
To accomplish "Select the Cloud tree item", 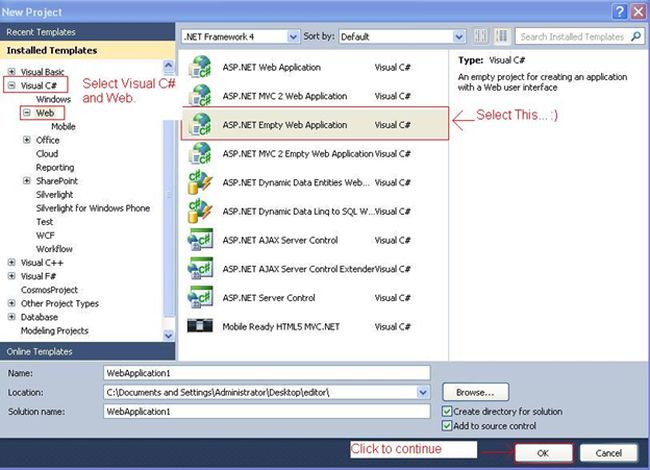I will [47, 154].
